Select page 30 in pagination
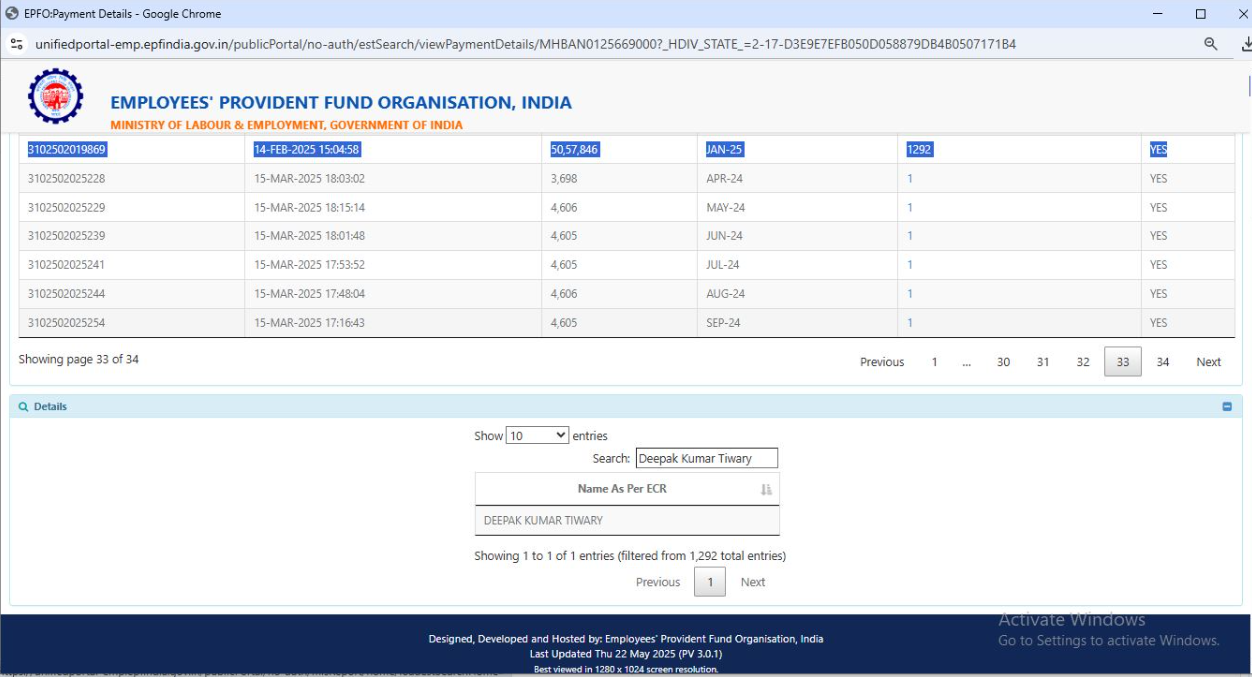The height and width of the screenshot is (677, 1252). point(1003,362)
